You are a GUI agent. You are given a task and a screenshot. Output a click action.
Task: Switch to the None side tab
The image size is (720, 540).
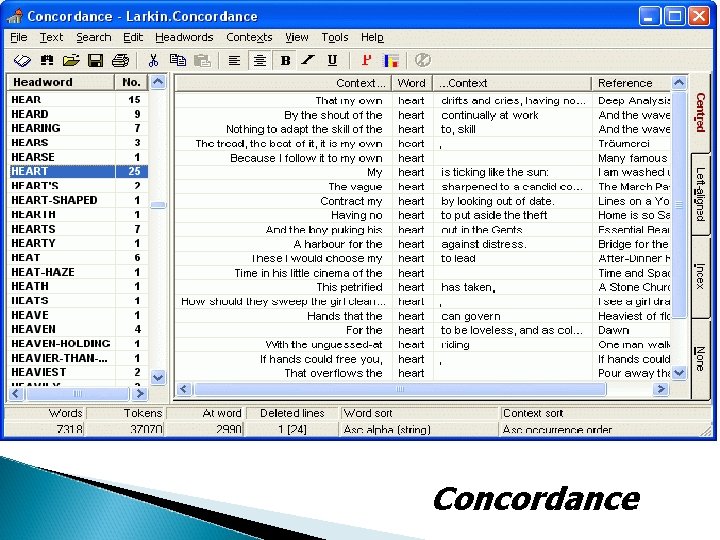[x=700, y=359]
